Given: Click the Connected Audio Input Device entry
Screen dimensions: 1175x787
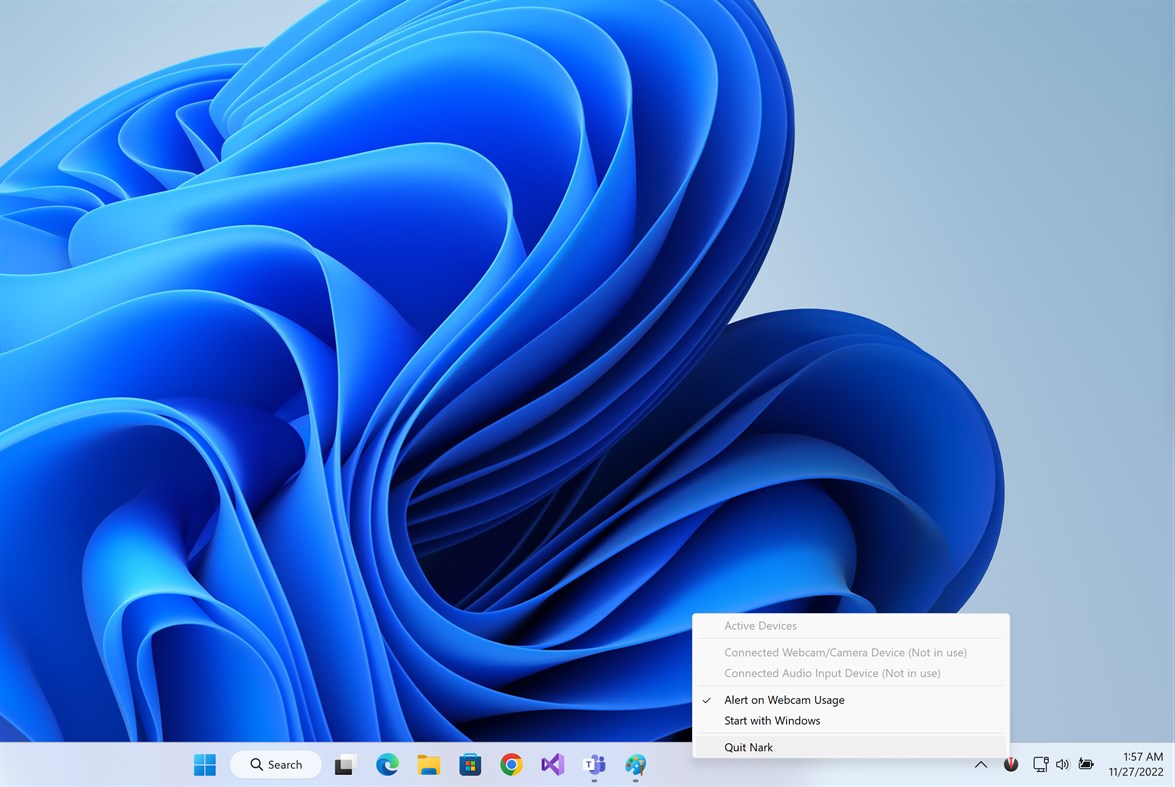Looking at the screenshot, I should pos(832,674).
